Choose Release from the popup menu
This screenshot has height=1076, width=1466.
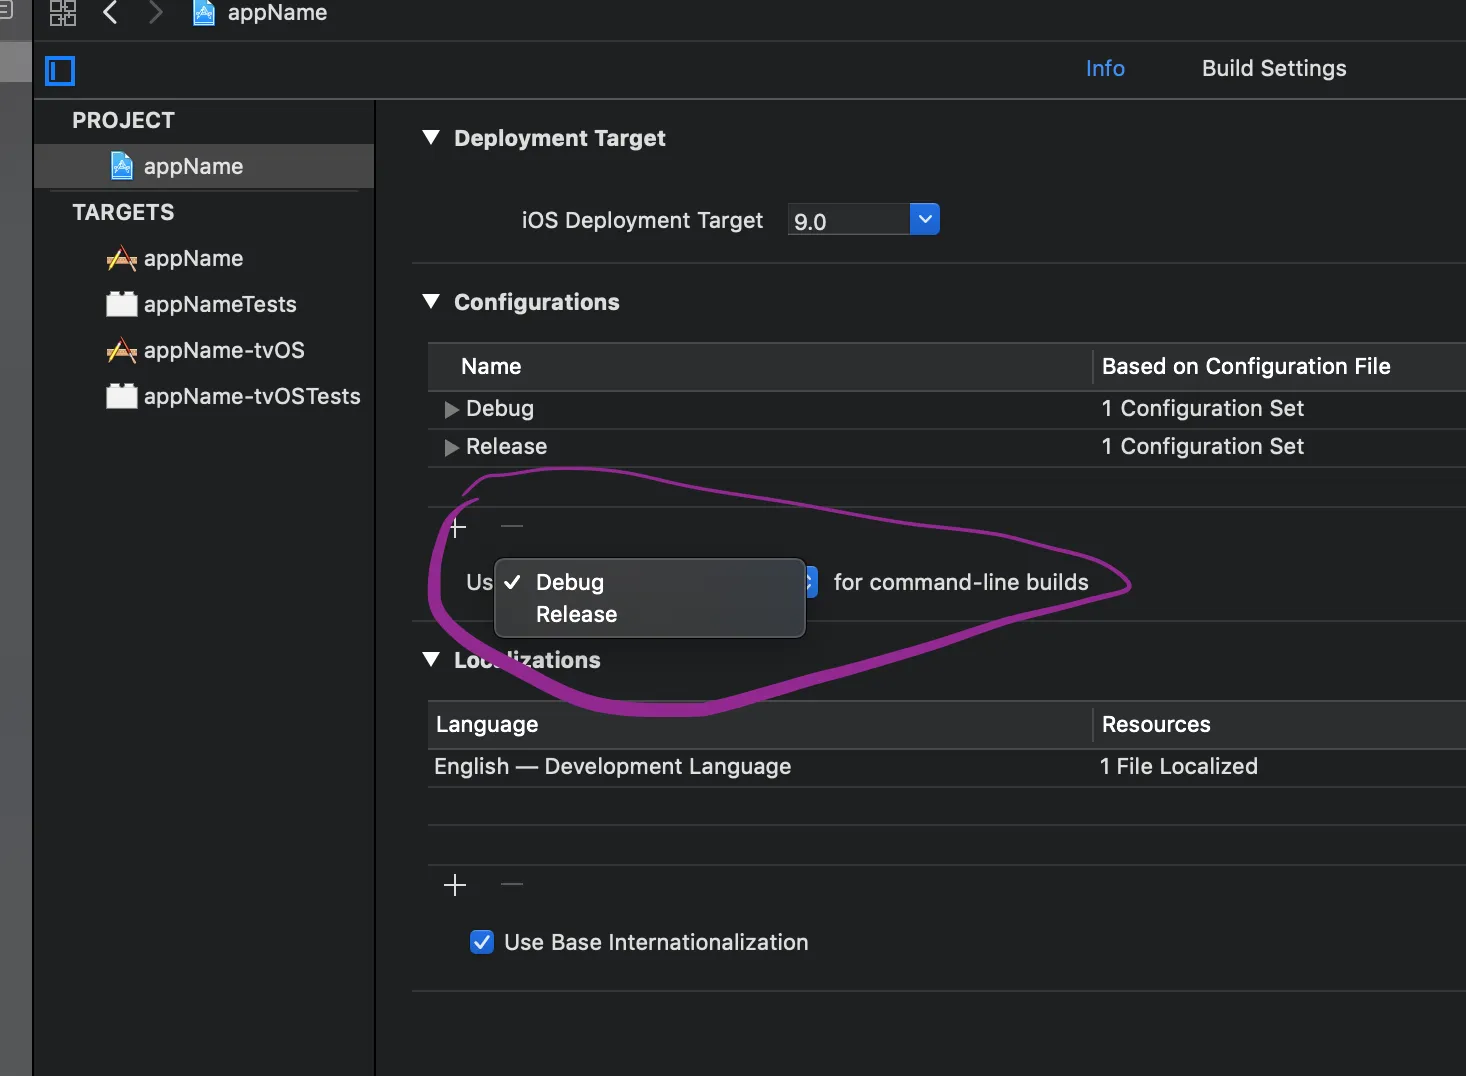(576, 615)
